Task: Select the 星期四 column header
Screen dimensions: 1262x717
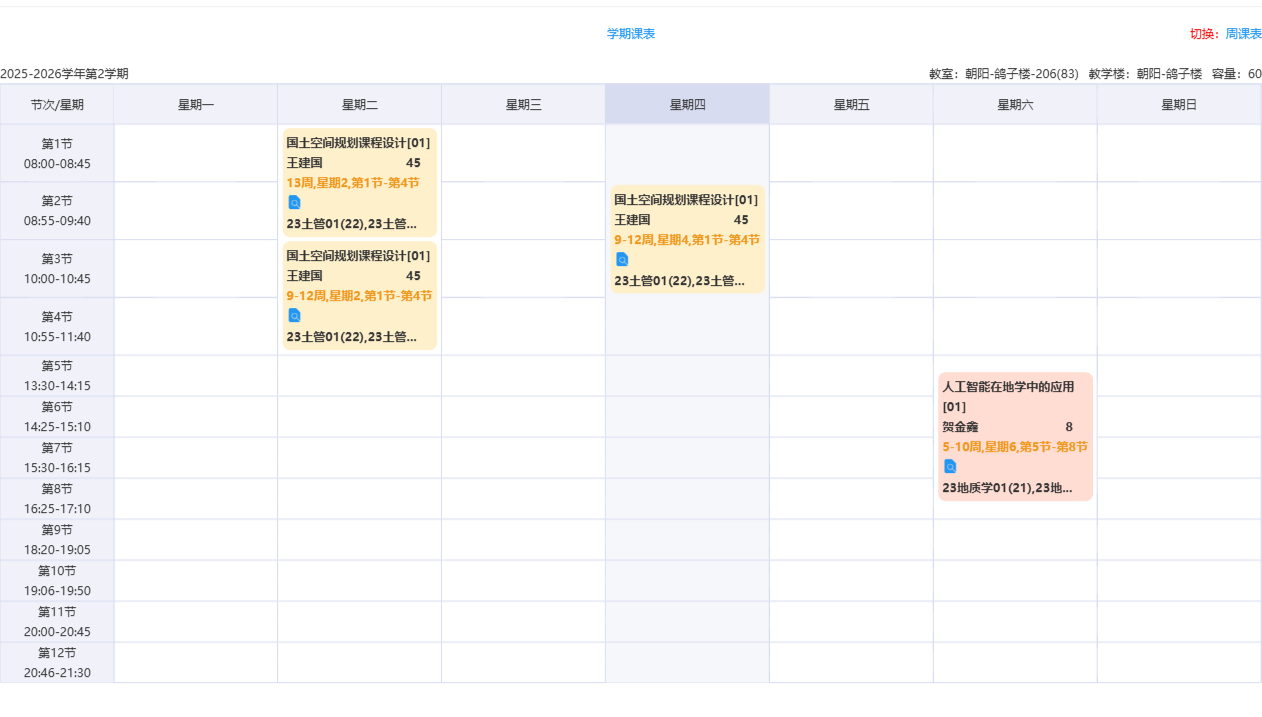Action: pos(687,105)
